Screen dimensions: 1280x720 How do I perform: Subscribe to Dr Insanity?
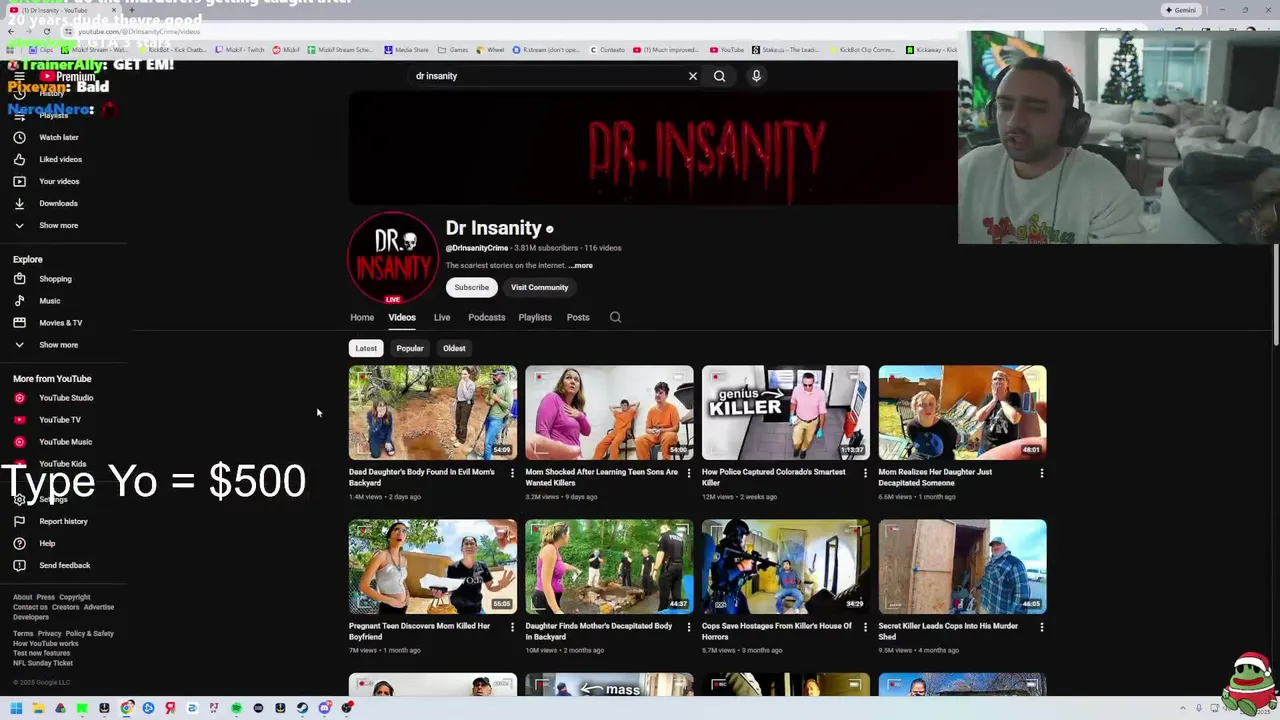(x=472, y=287)
